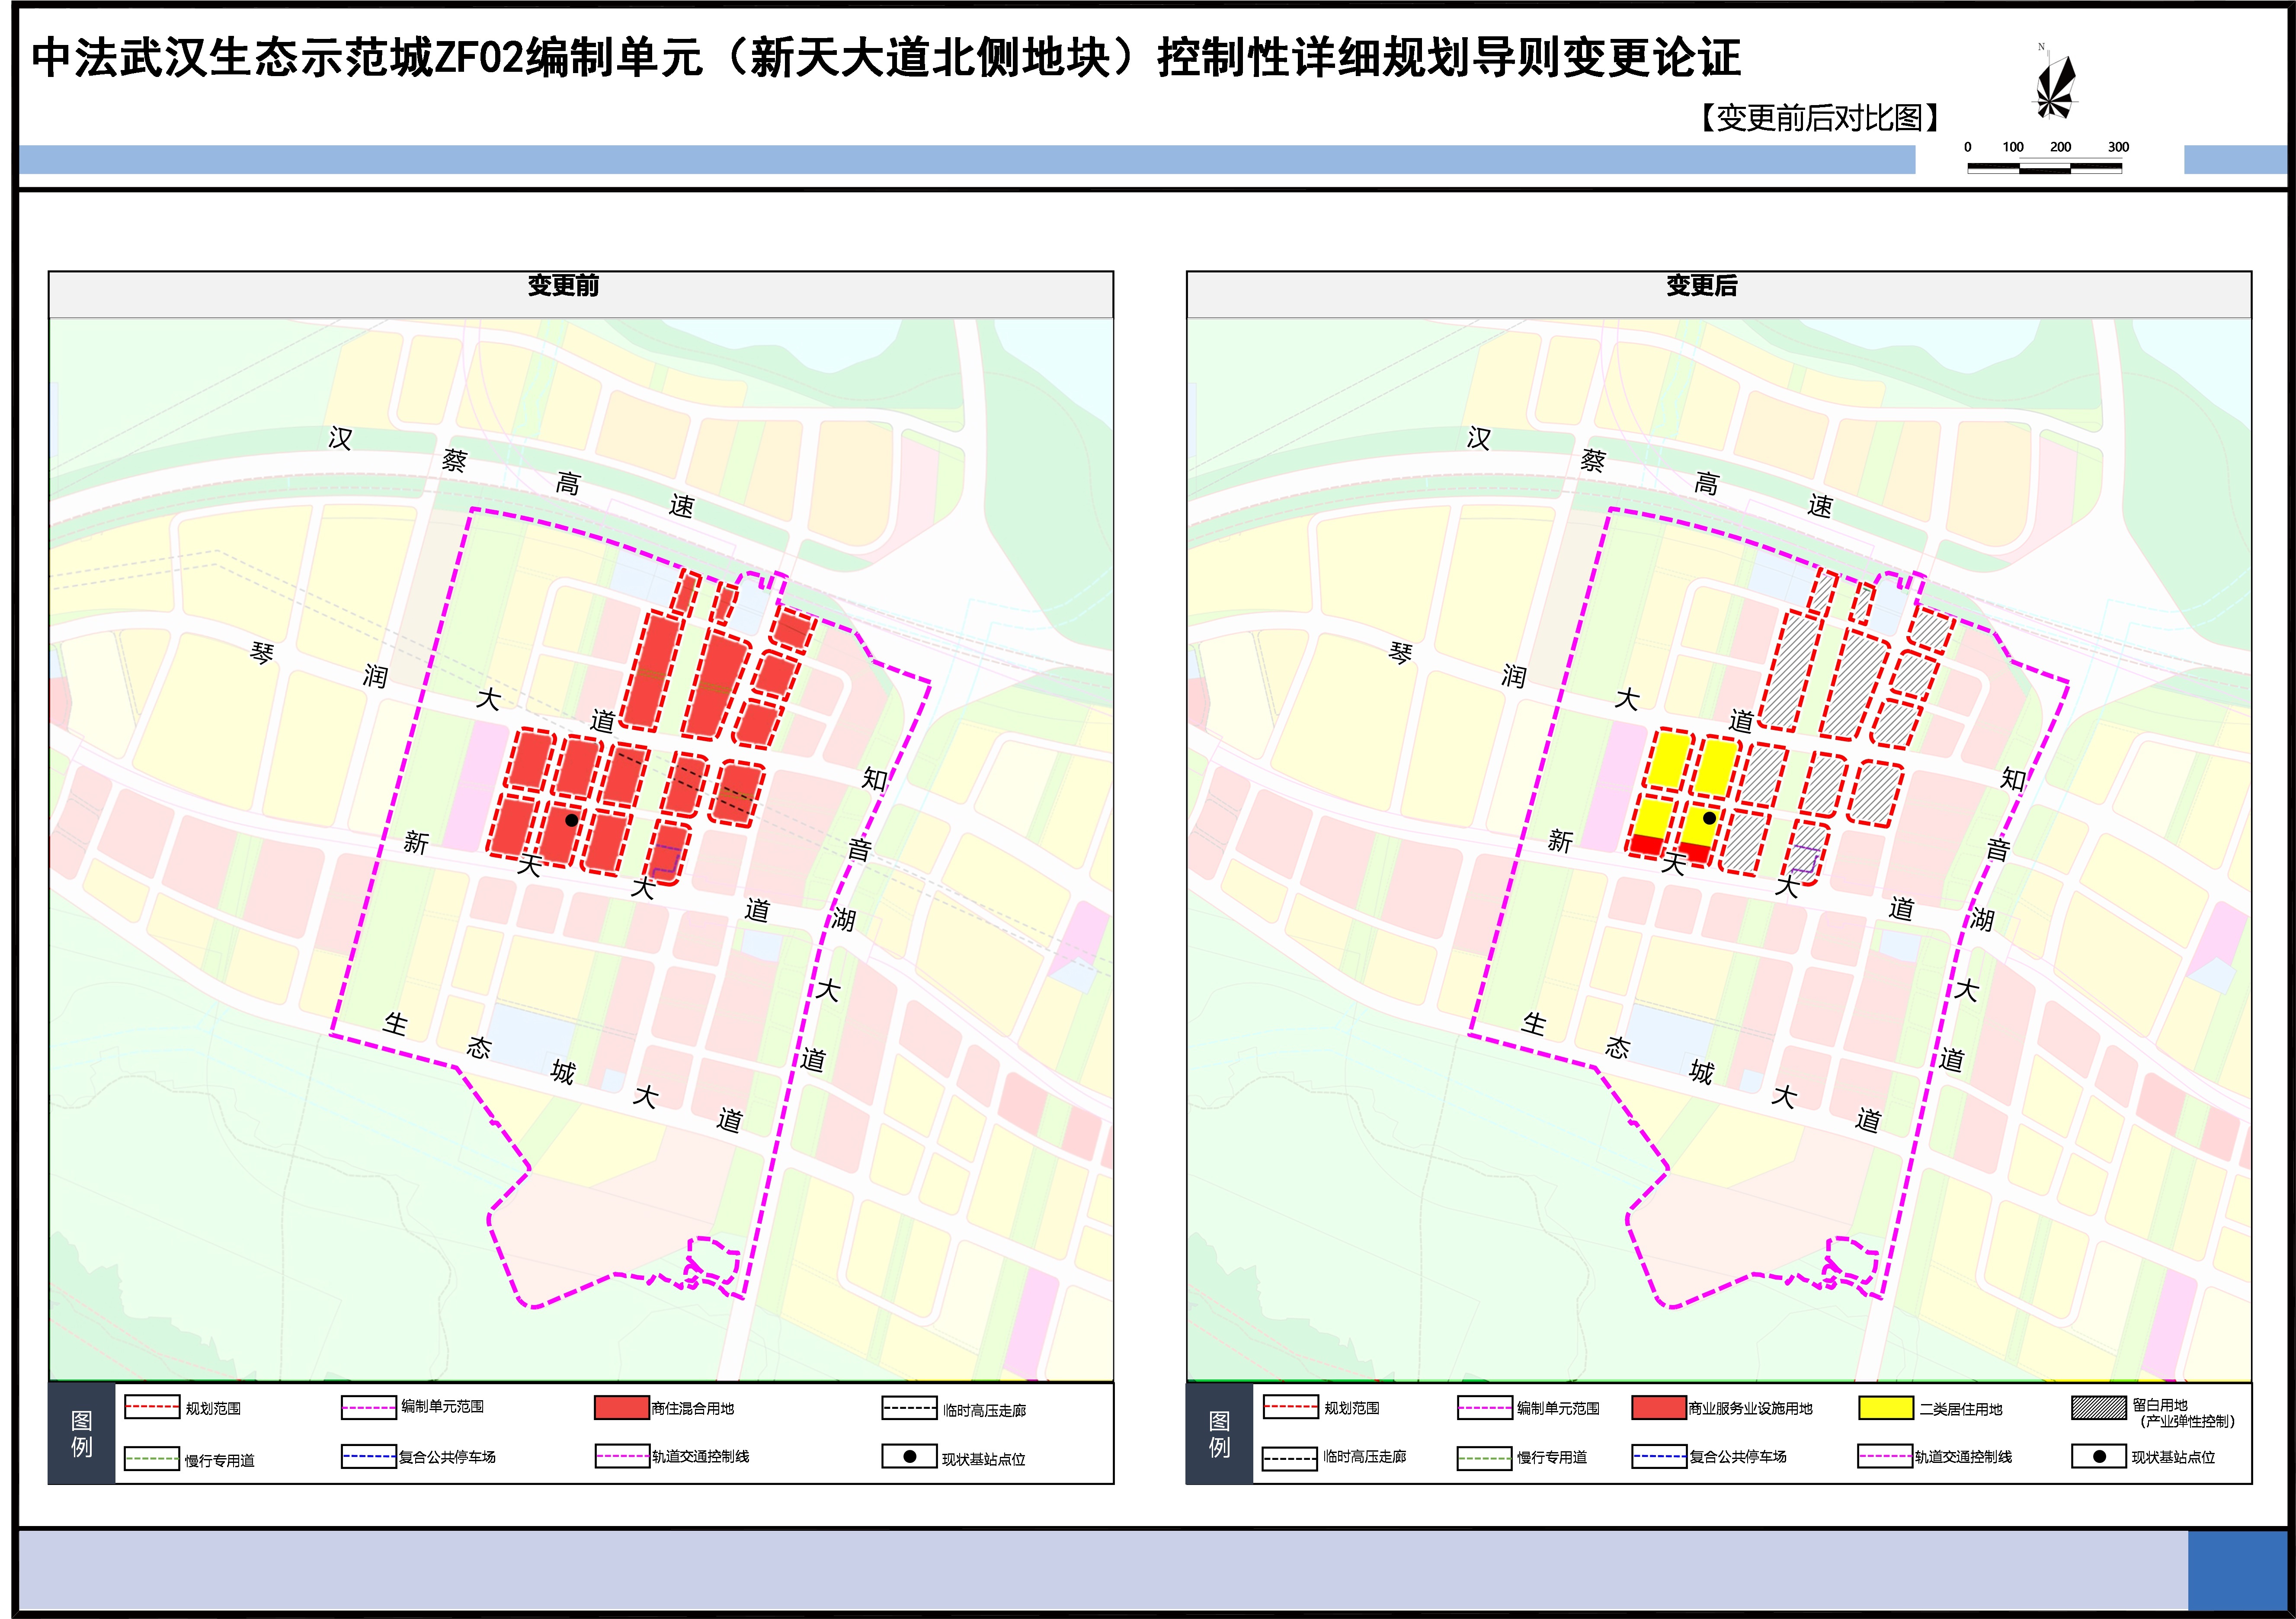
Task: Click the 慢行专用道 green dashed symbol in the left legend
Action: [152, 1459]
